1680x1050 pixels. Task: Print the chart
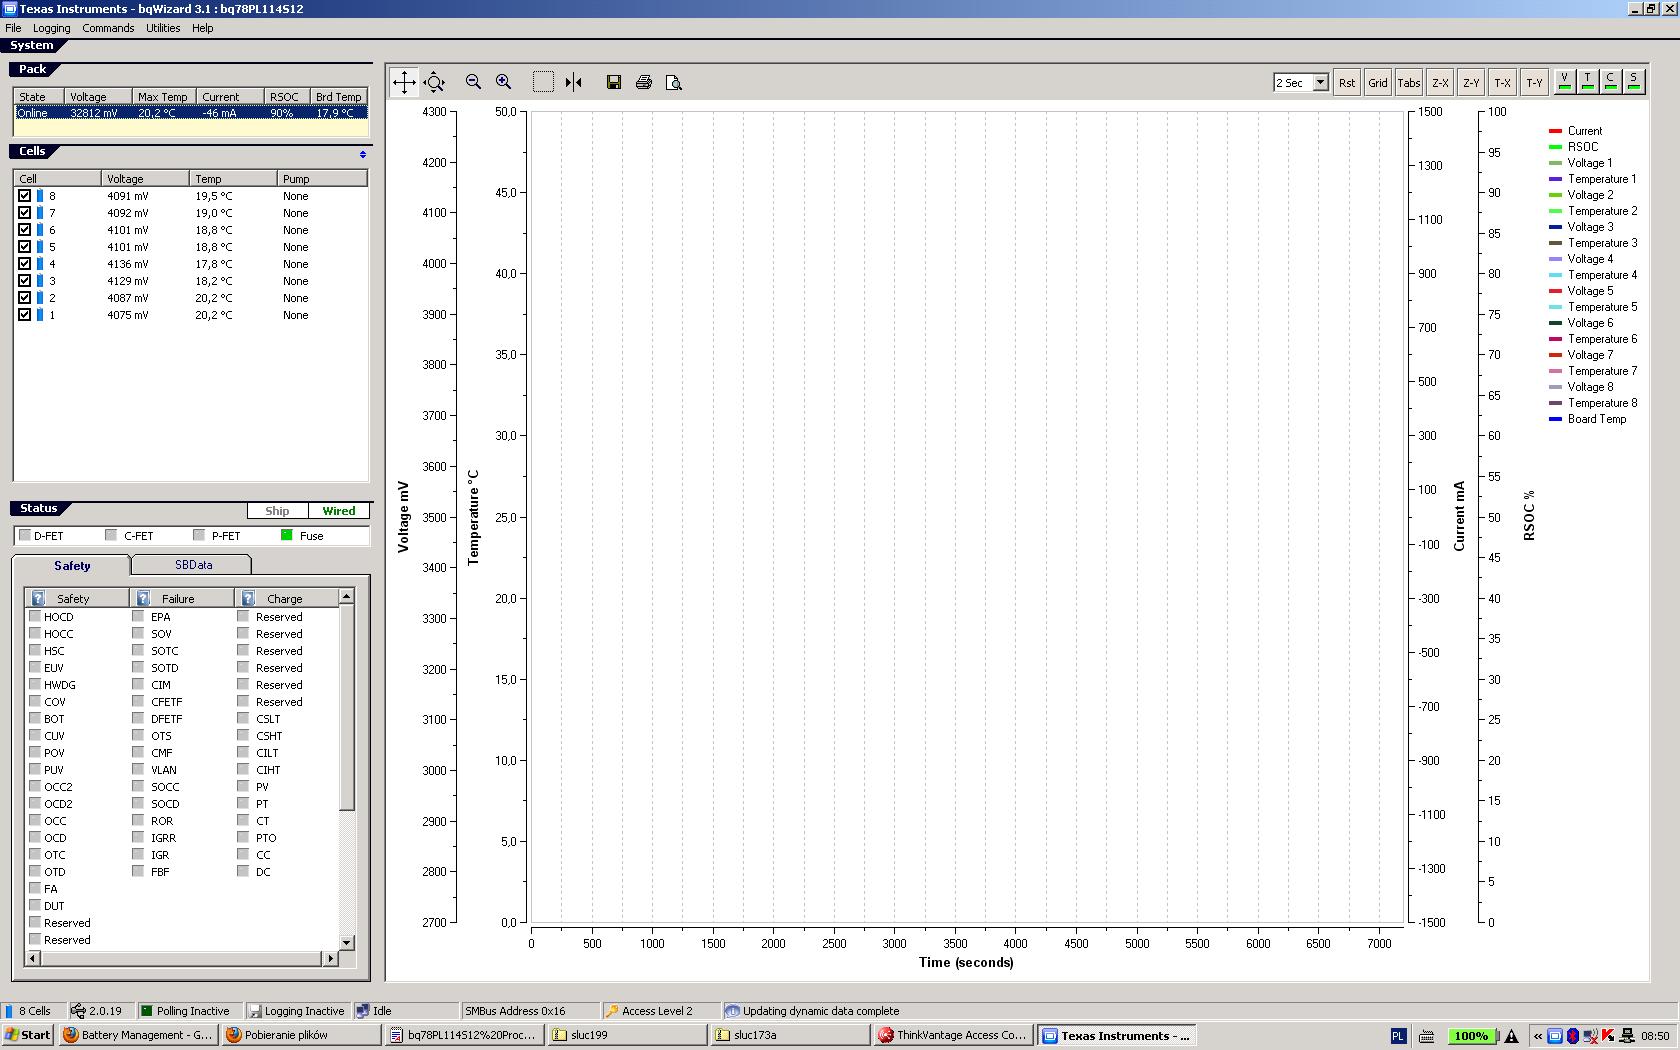pos(644,82)
